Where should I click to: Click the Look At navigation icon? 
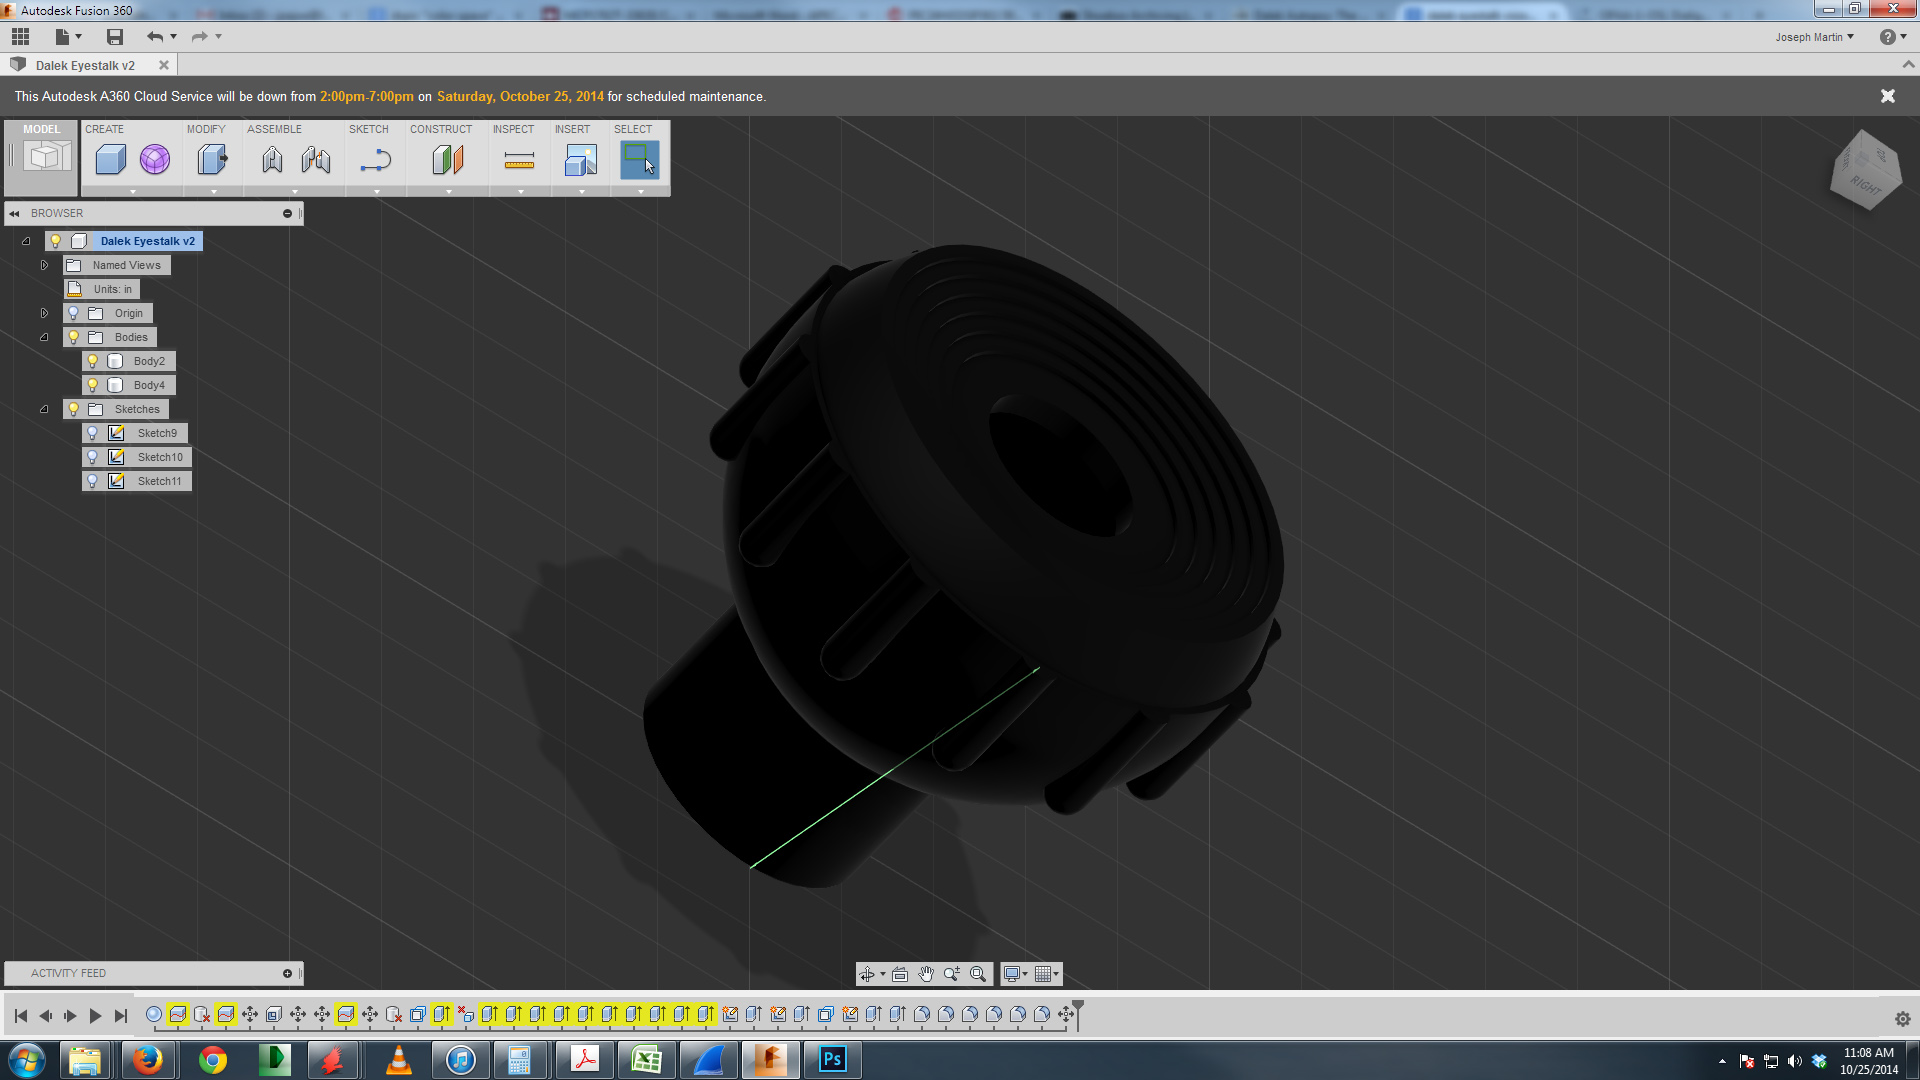(x=900, y=974)
